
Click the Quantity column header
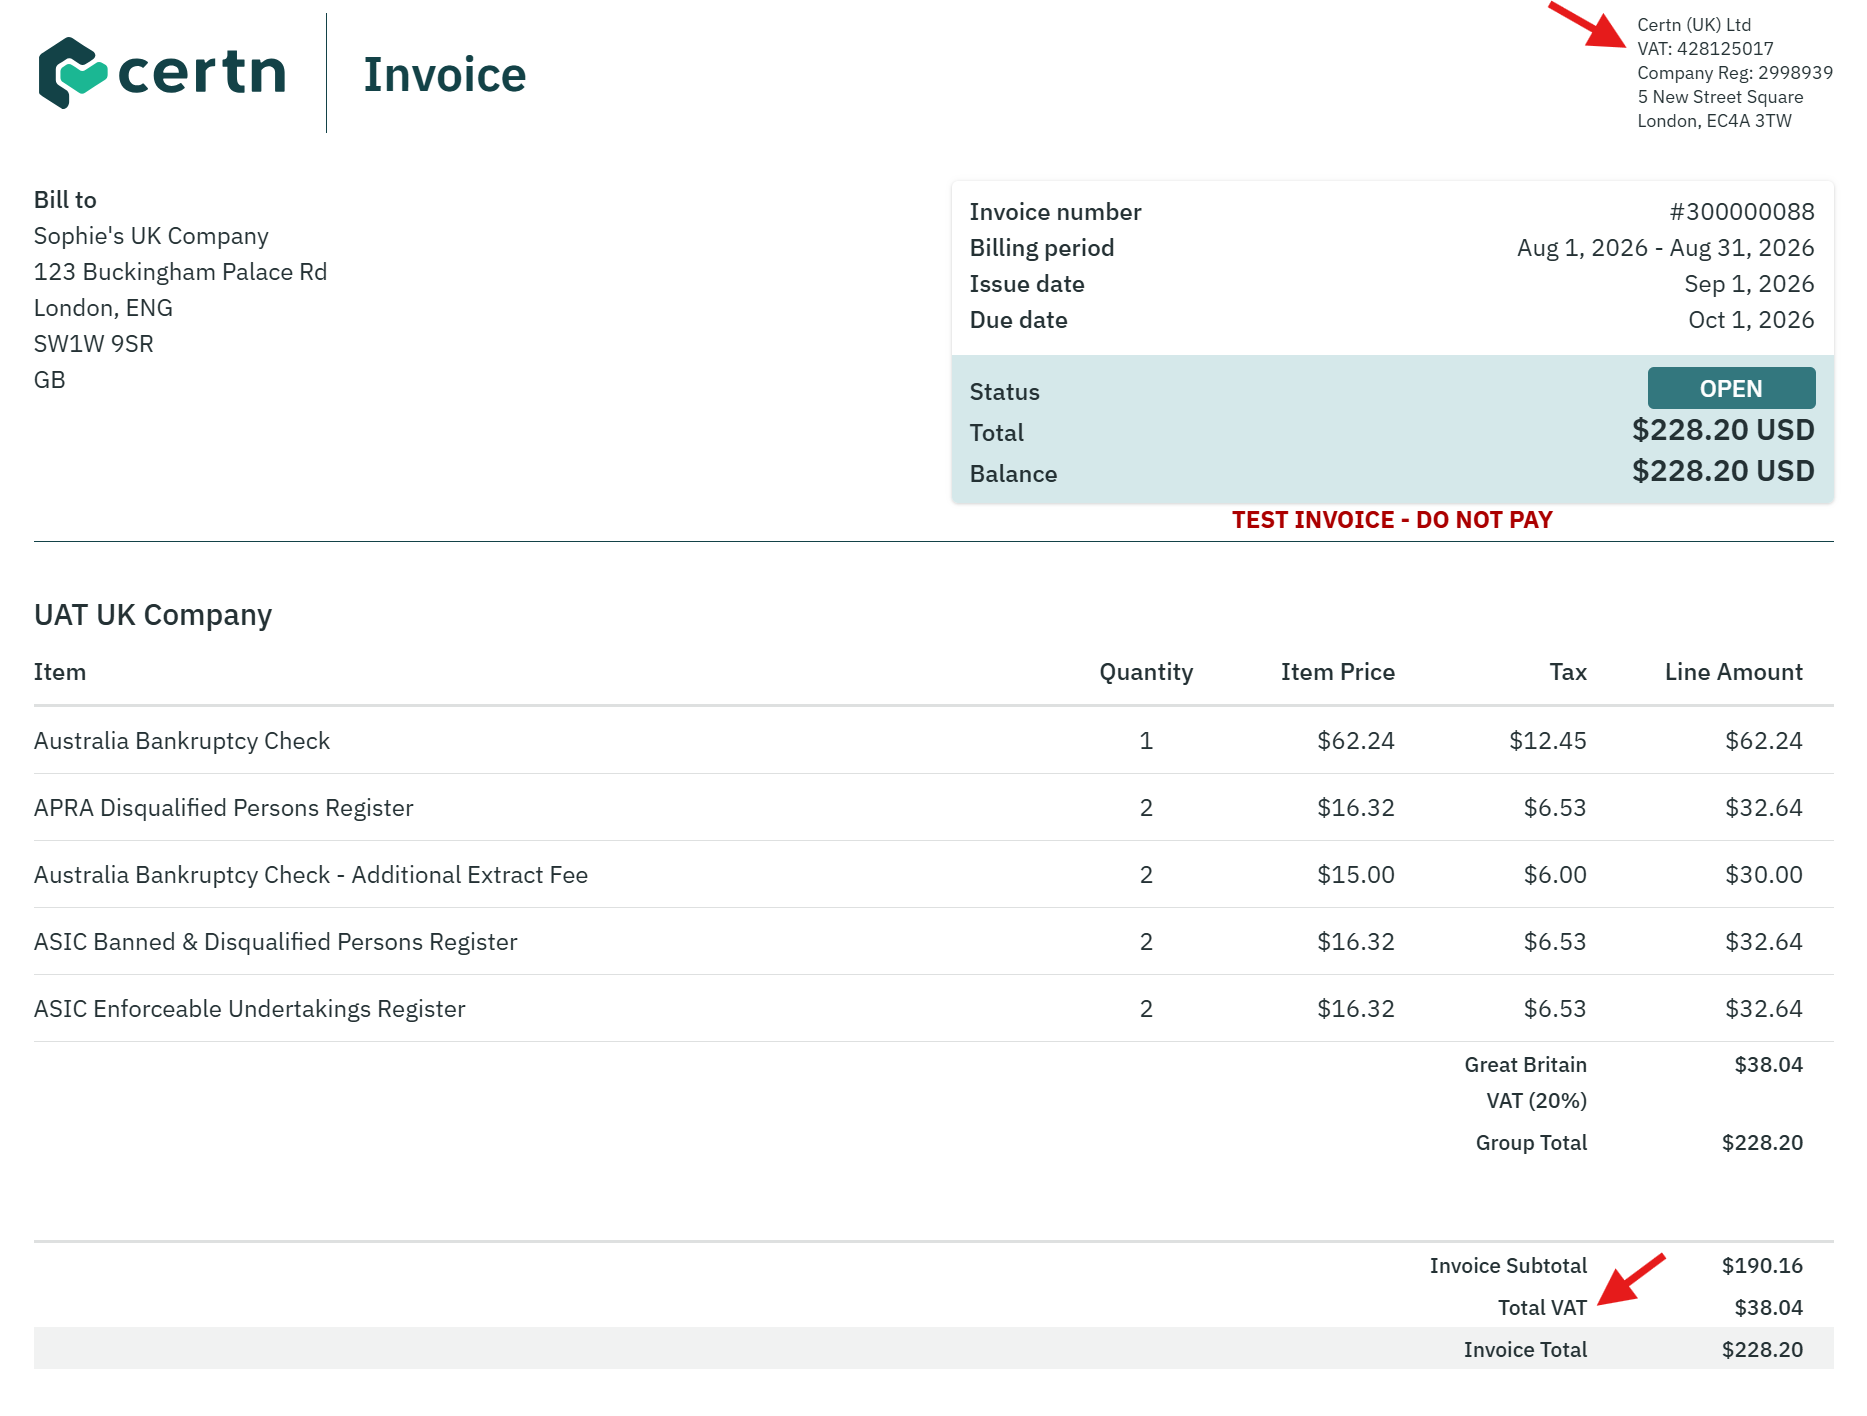[1146, 672]
